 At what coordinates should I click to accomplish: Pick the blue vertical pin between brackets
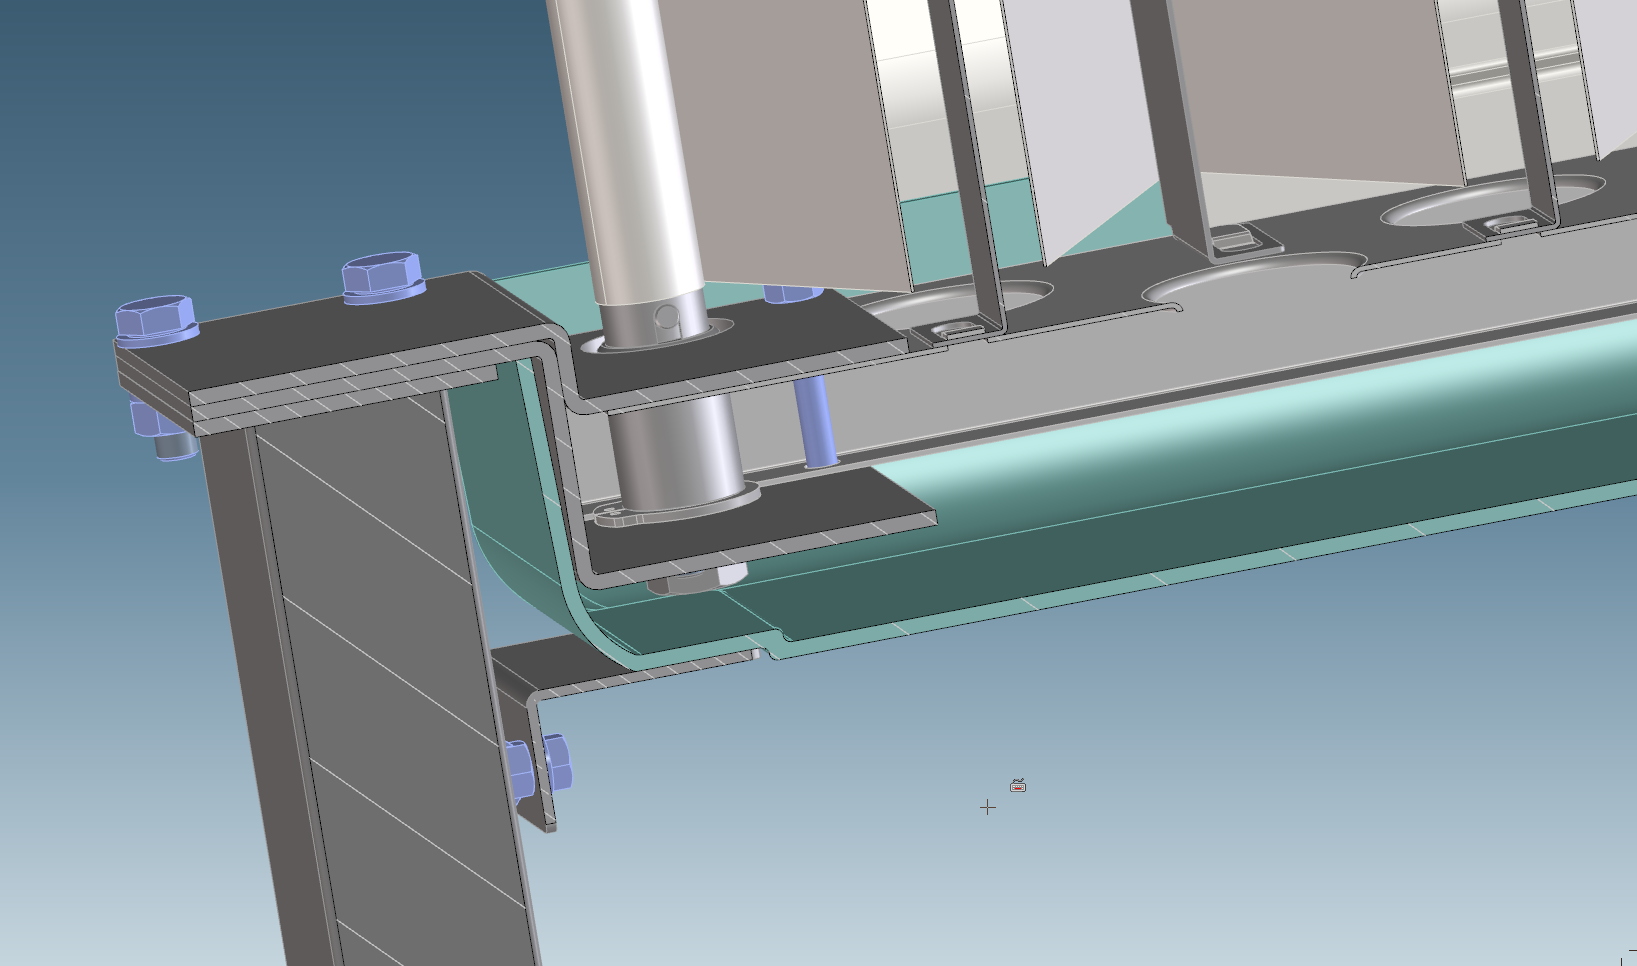(x=819, y=421)
